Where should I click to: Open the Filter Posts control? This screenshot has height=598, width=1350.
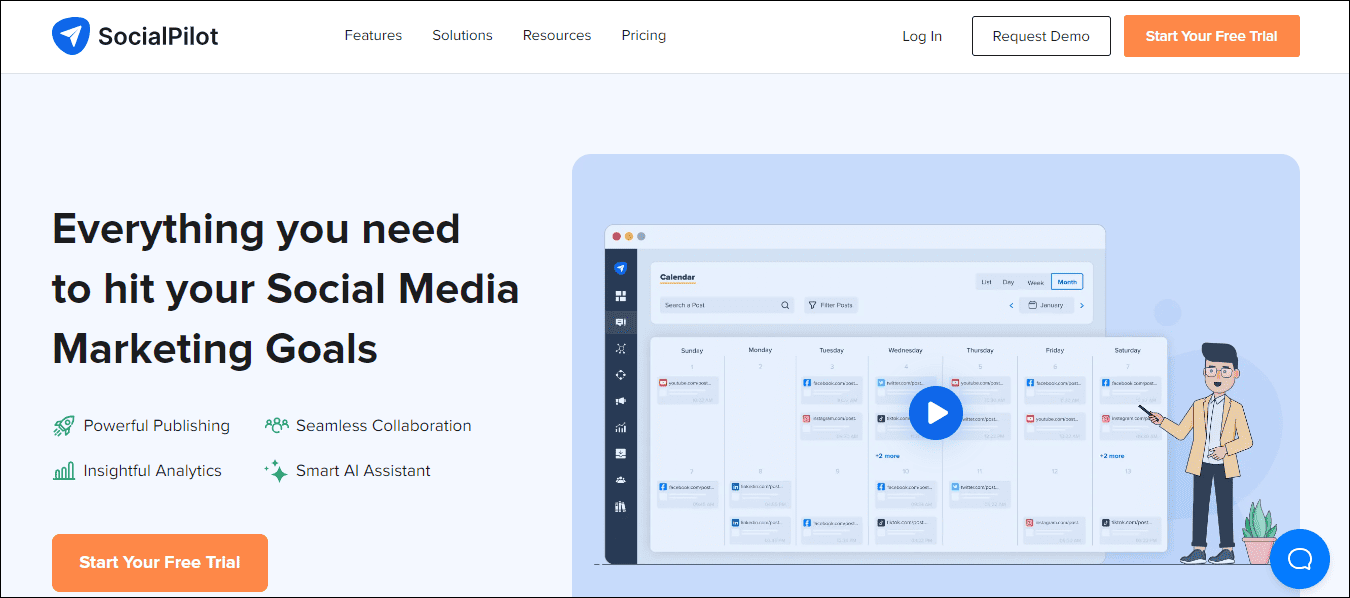[x=831, y=305]
